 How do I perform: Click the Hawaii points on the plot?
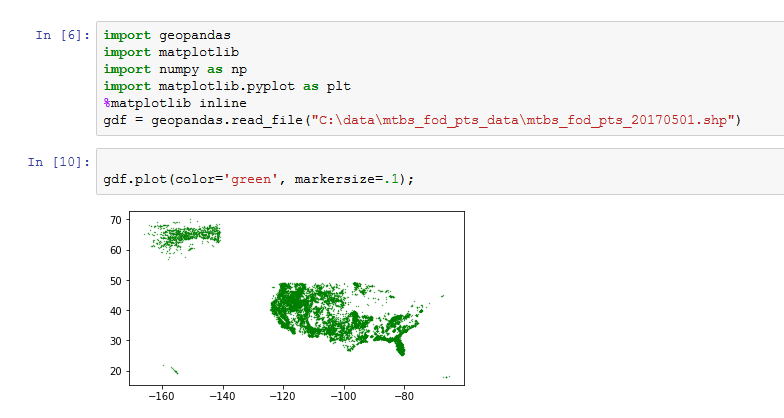coord(172,369)
